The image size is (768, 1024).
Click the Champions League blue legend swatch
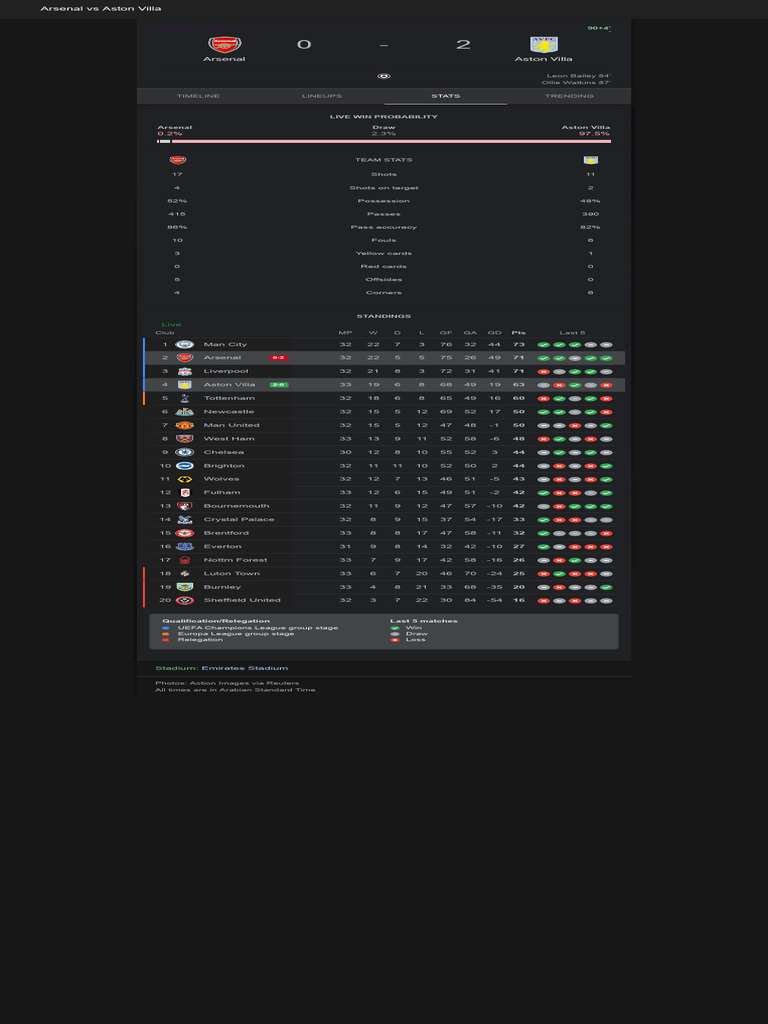click(165, 628)
